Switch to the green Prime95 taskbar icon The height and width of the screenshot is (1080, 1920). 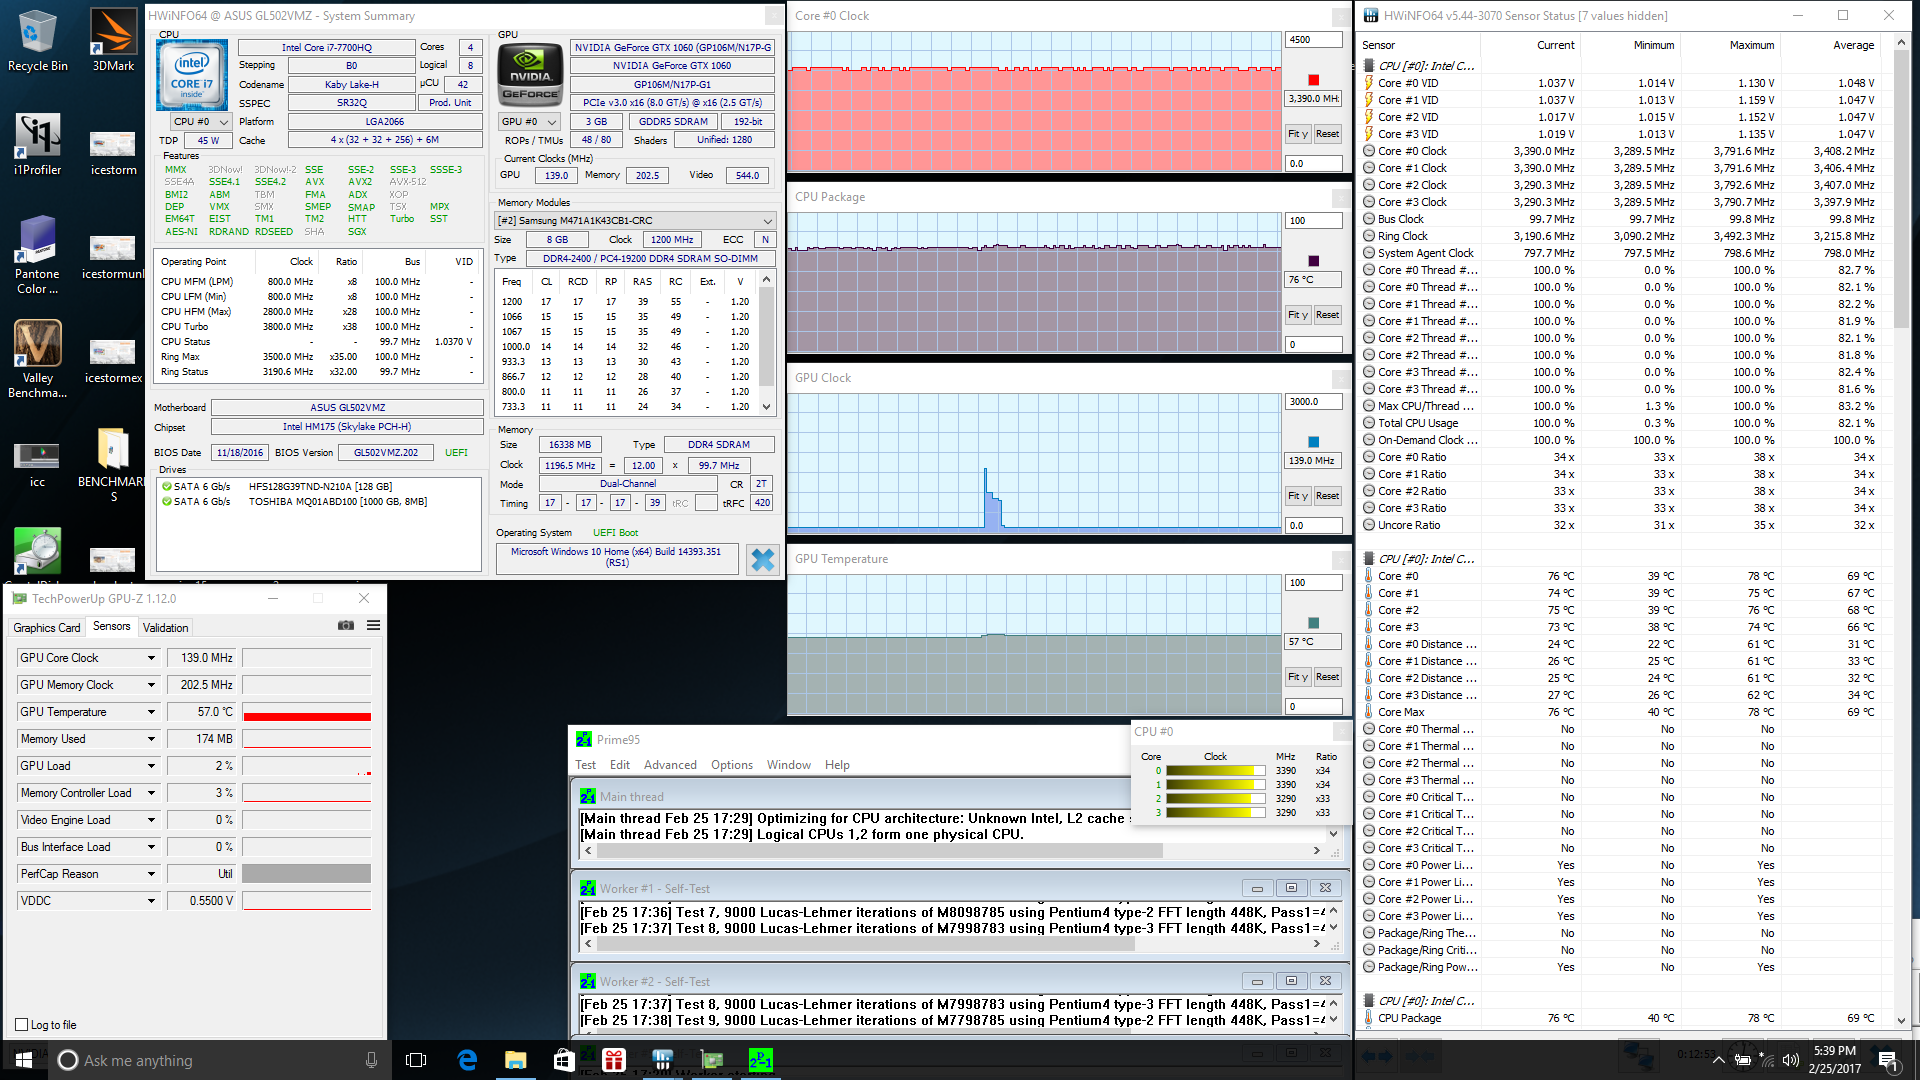tap(761, 1060)
